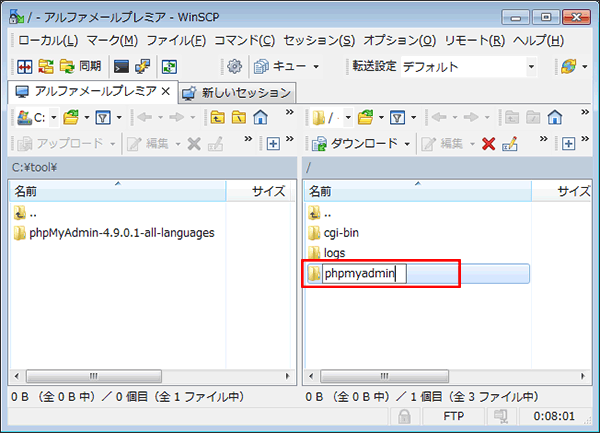The image size is (600, 433).
Task: Click the Synchronize (同期) toolbar button
Action: click(81, 67)
